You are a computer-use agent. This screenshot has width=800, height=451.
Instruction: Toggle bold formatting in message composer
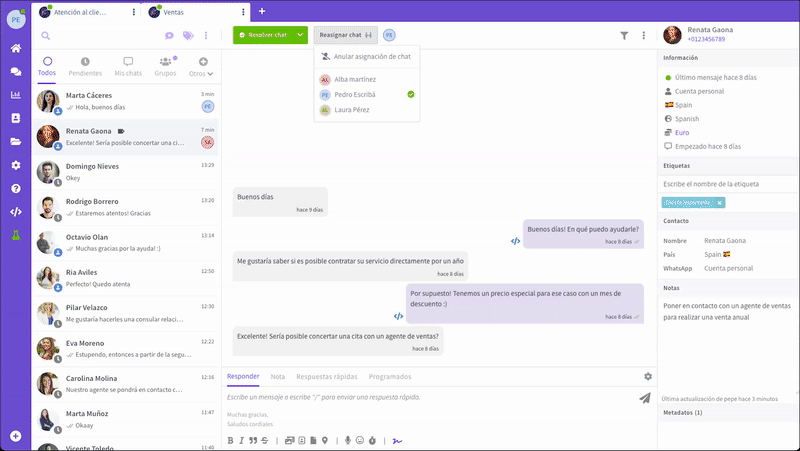(230, 440)
